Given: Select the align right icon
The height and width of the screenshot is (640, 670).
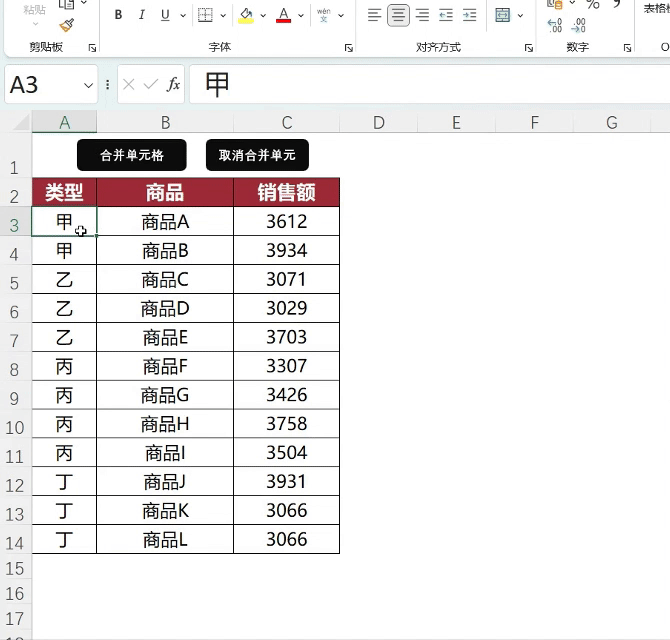Looking at the screenshot, I should tap(422, 15).
